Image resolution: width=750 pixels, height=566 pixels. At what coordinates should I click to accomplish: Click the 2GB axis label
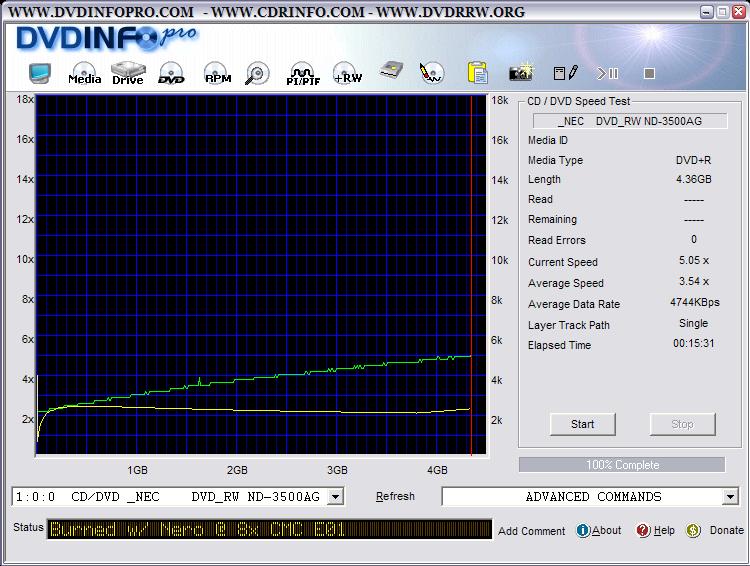(237, 470)
